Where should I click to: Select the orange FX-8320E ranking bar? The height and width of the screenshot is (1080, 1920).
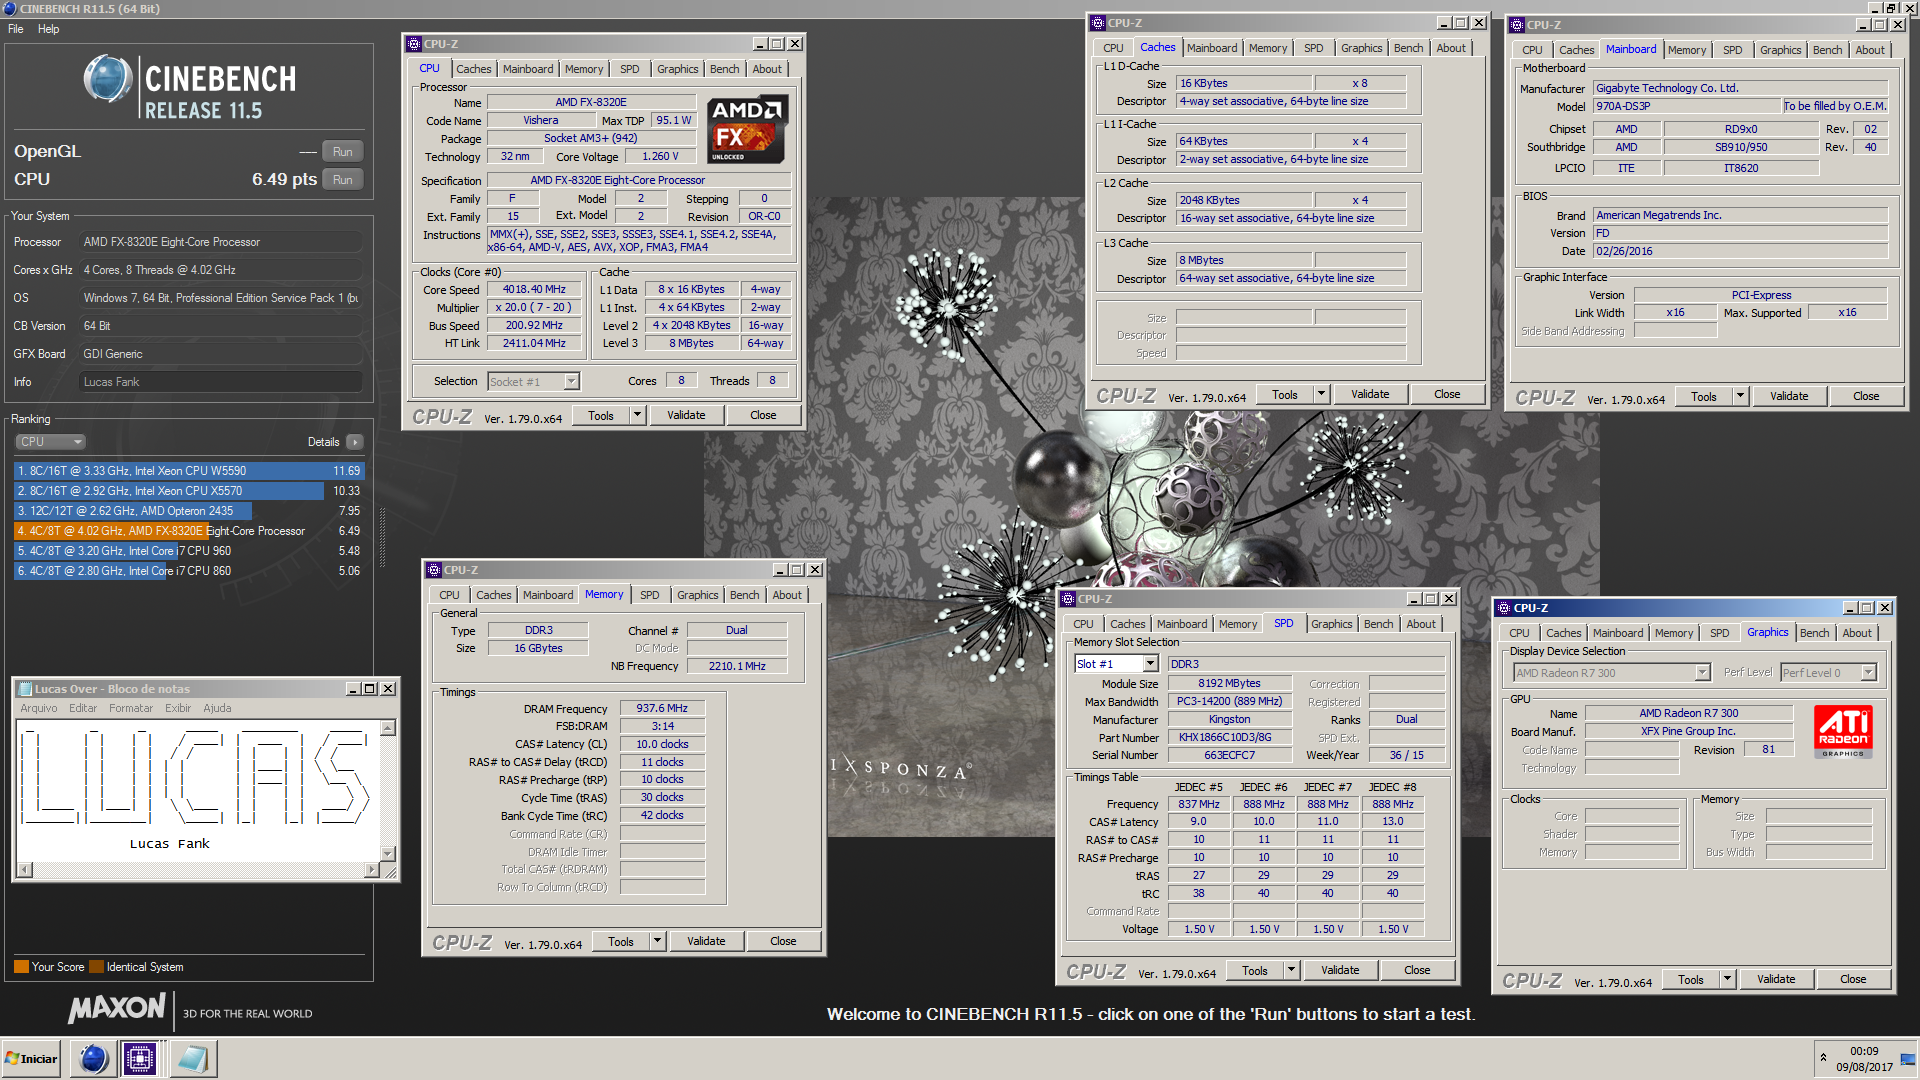pos(189,531)
